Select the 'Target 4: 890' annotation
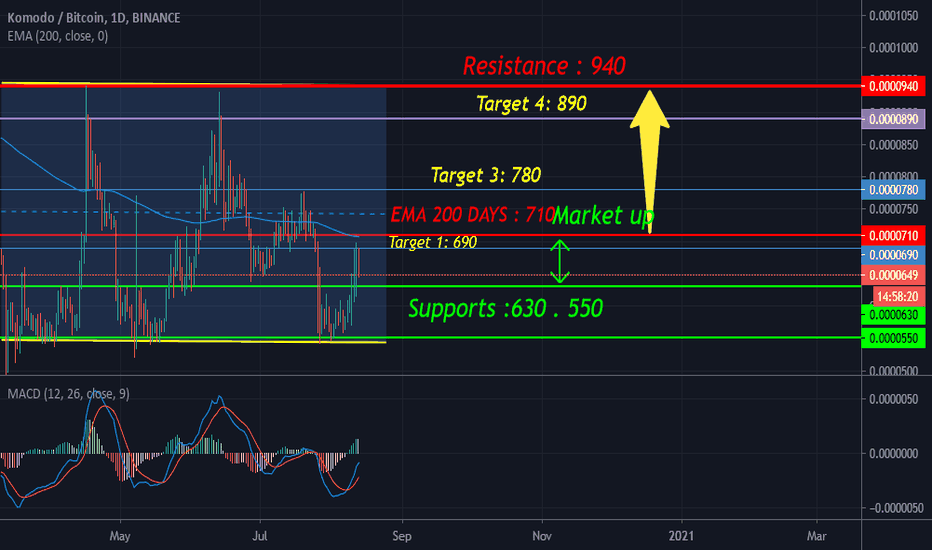 point(531,103)
